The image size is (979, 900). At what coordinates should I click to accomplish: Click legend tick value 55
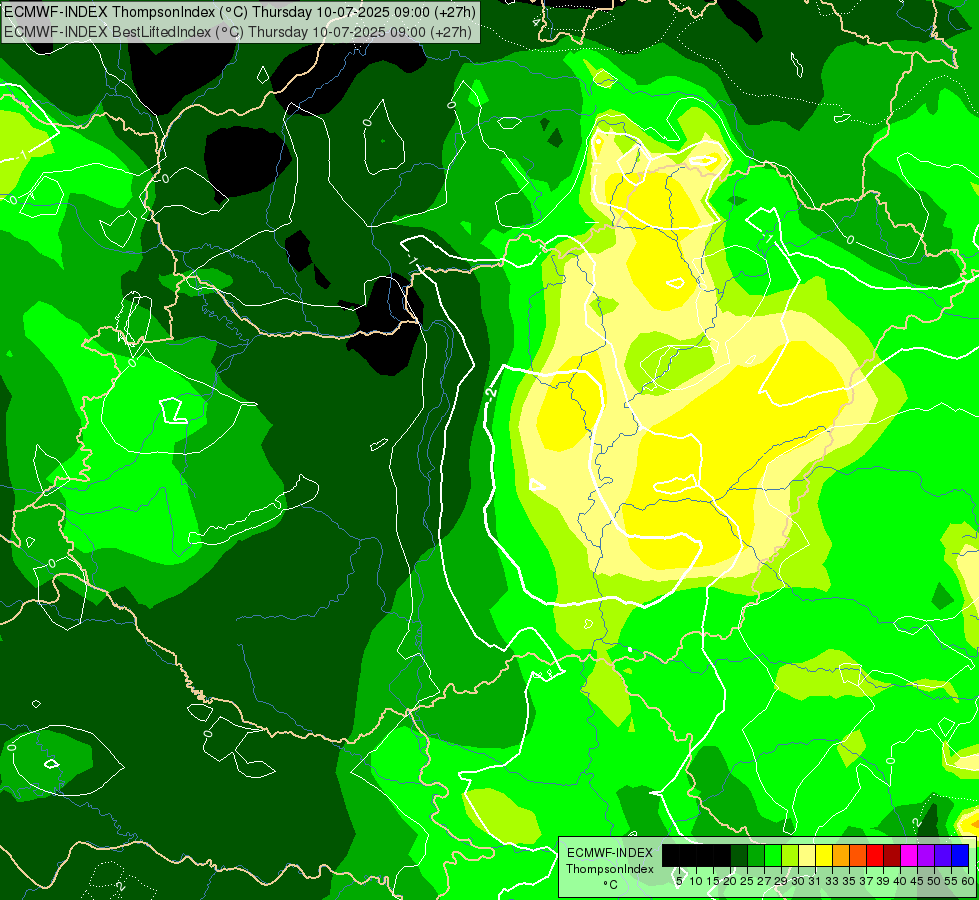952,881
